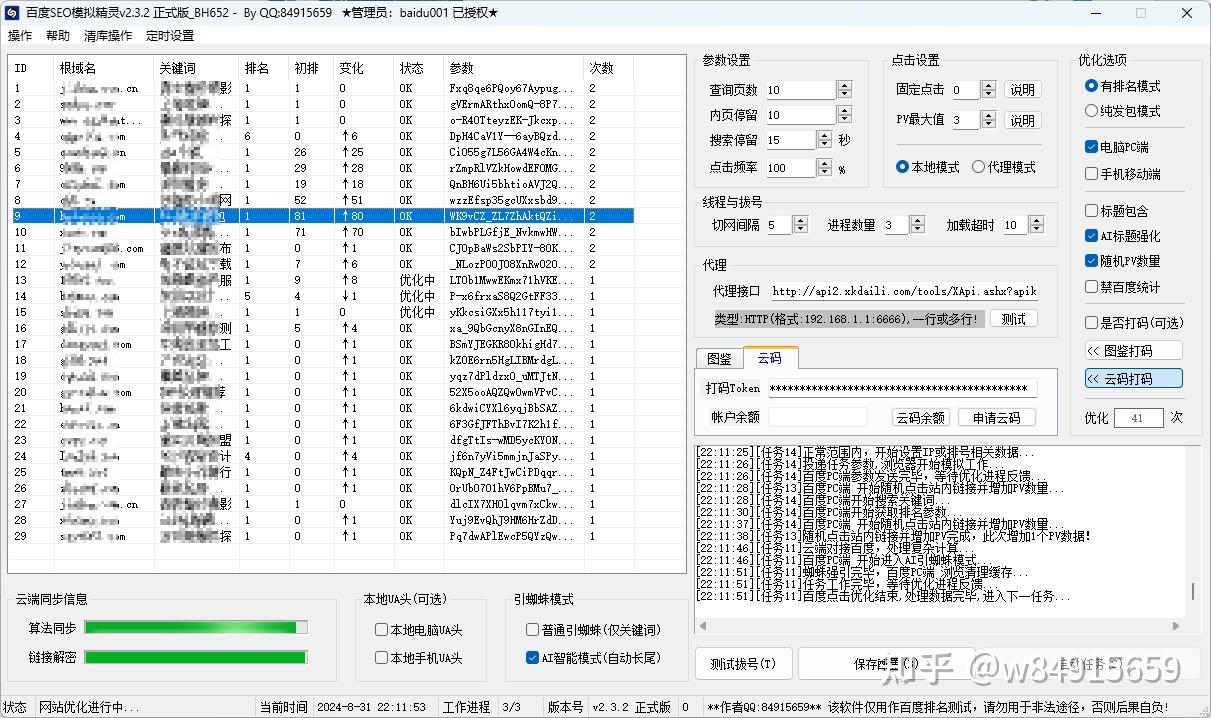Click the 工作进程 value 3/3

(511, 707)
